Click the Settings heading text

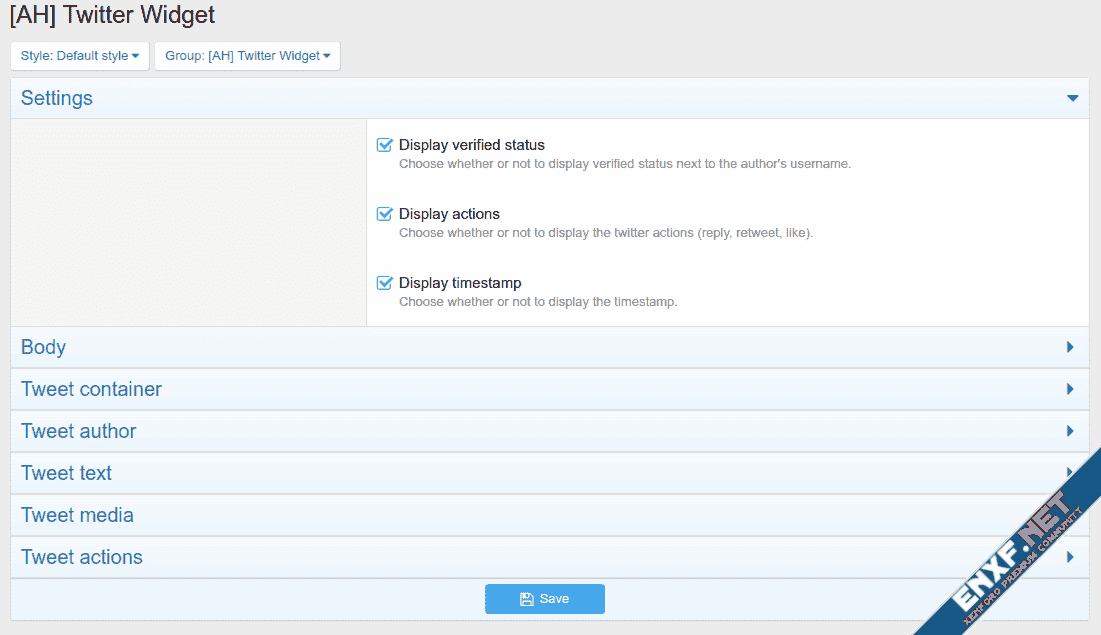point(57,98)
